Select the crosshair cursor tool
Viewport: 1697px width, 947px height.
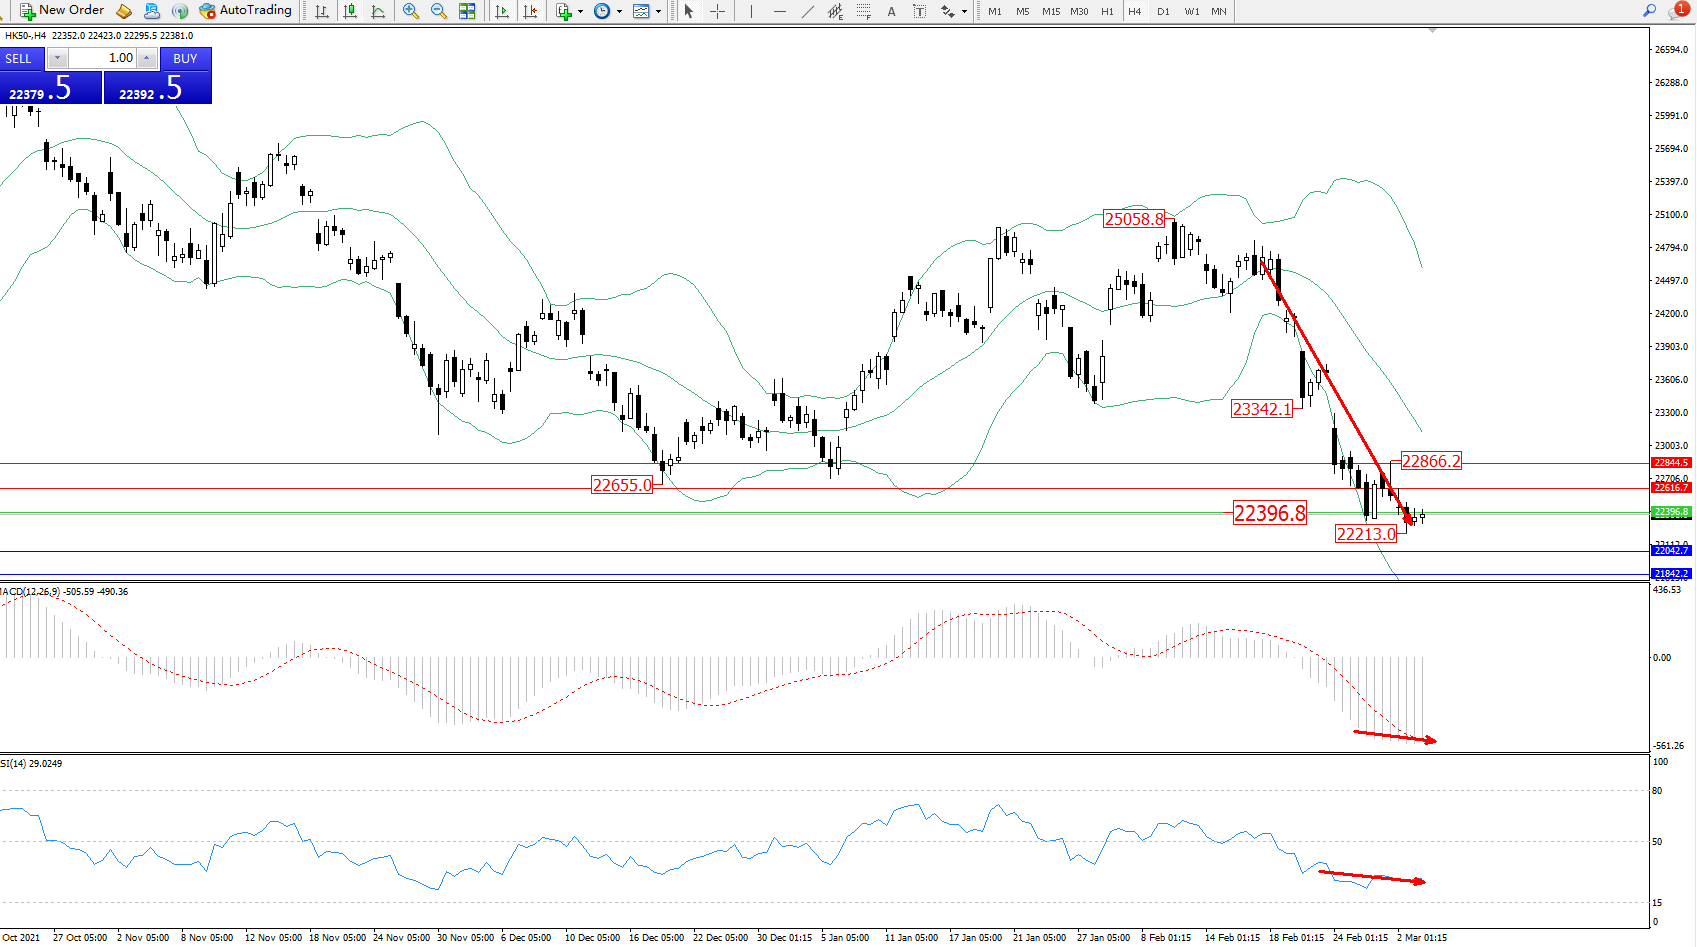pyautogui.click(x=717, y=11)
